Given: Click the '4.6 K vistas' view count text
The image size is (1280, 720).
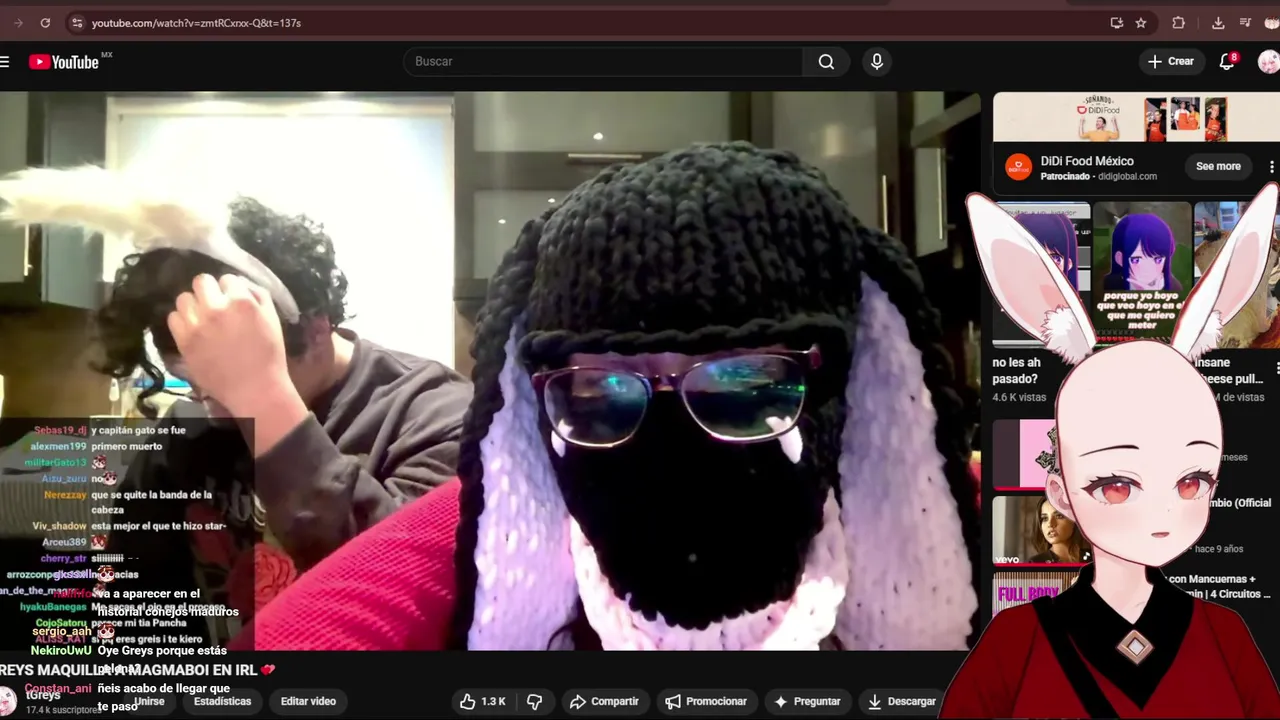Looking at the screenshot, I should [1019, 397].
